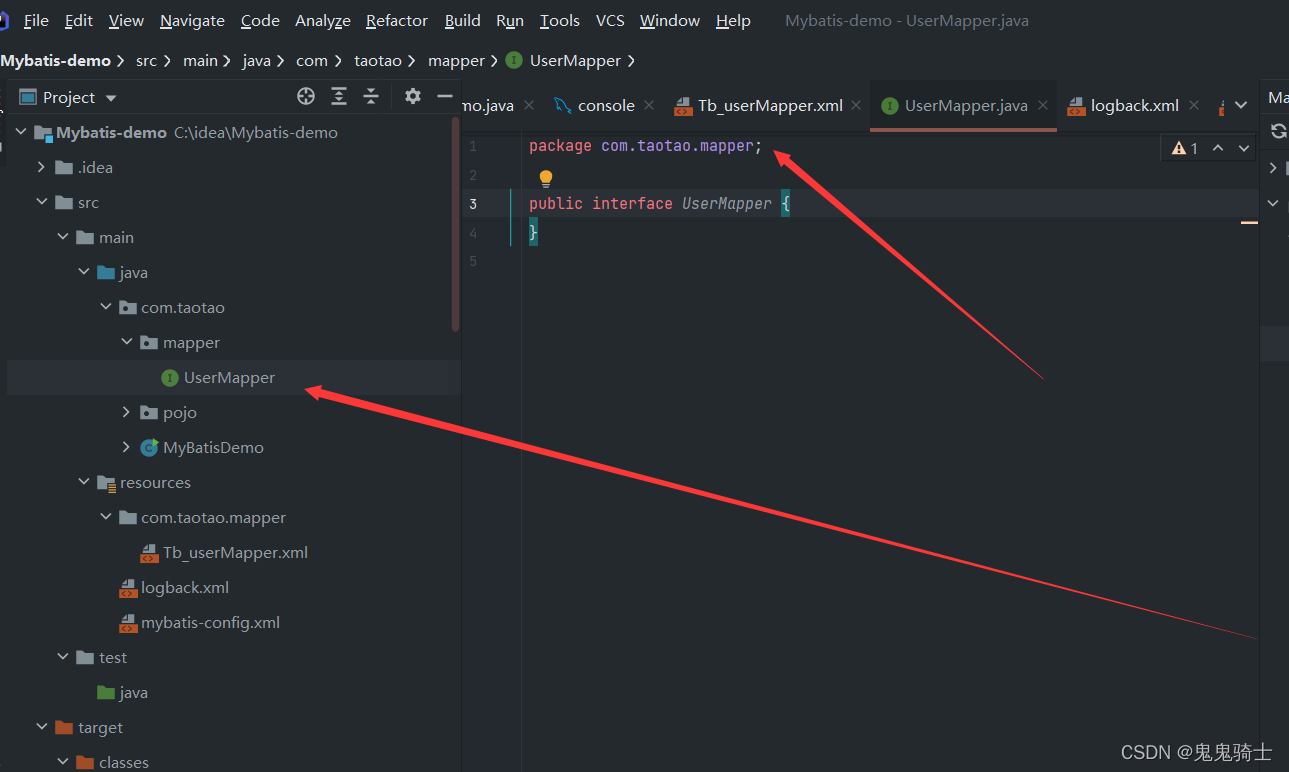Click the Project tree vertical scrollbar

click(x=456, y=224)
